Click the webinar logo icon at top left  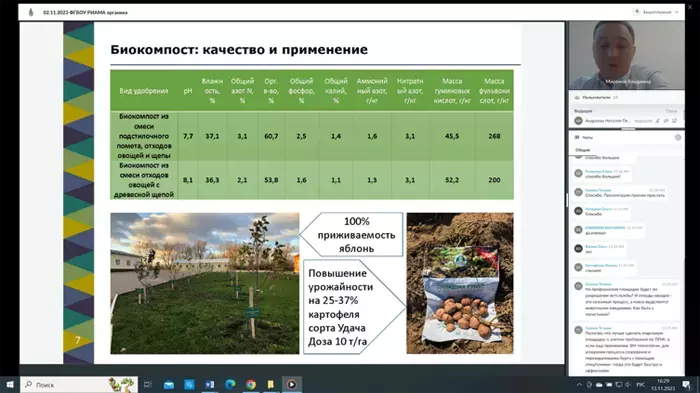pos(31,12)
